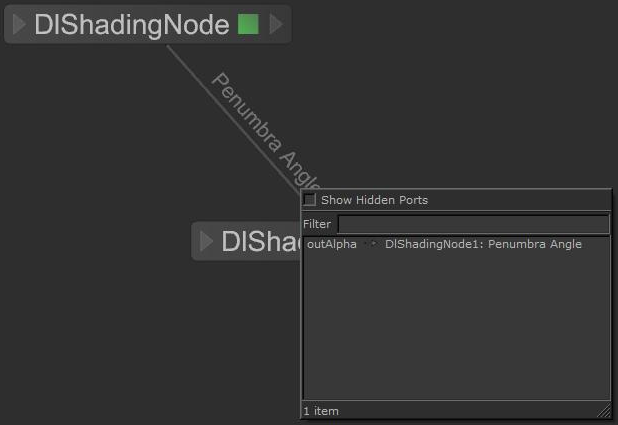Click the input port triangle on top DlShadingNode

[19, 25]
